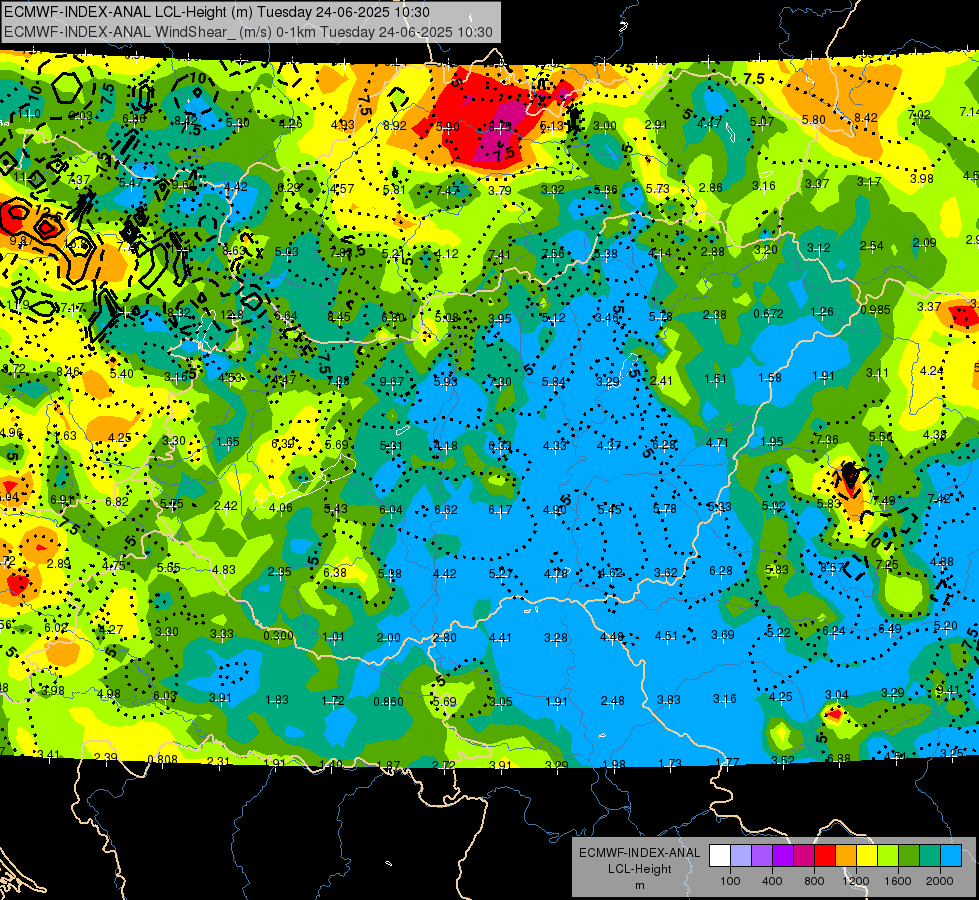Click the legend tick label 1200

coord(856,881)
